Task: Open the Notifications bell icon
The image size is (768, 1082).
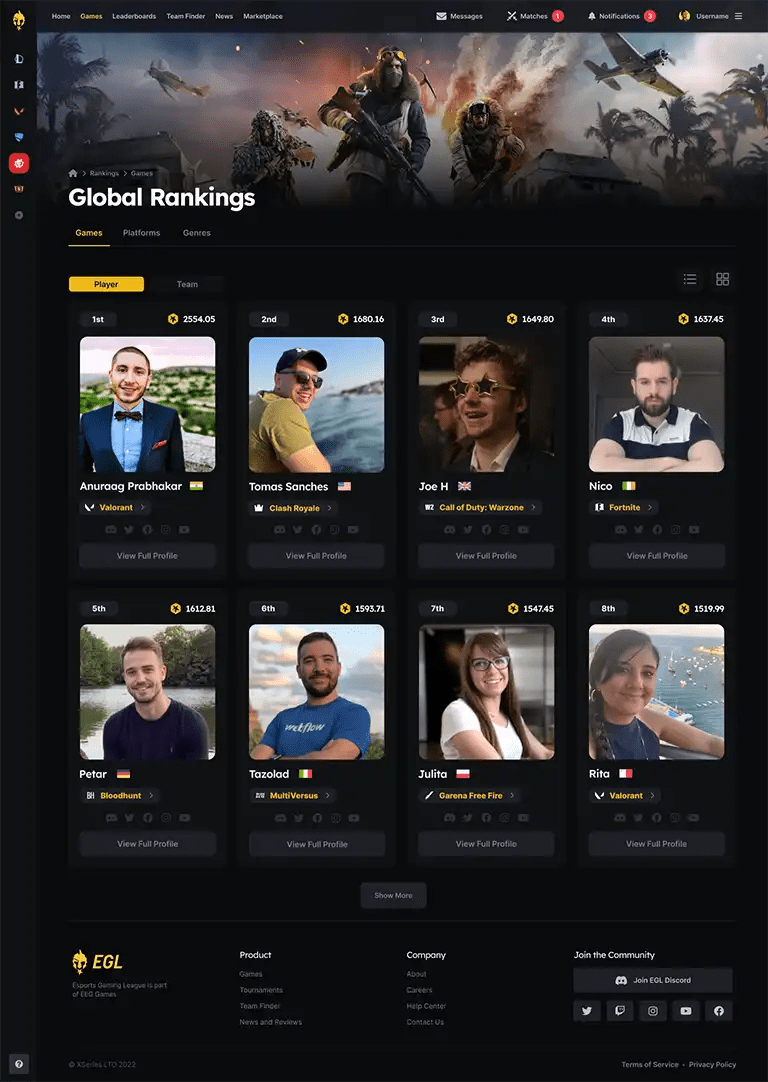Action: 591,16
